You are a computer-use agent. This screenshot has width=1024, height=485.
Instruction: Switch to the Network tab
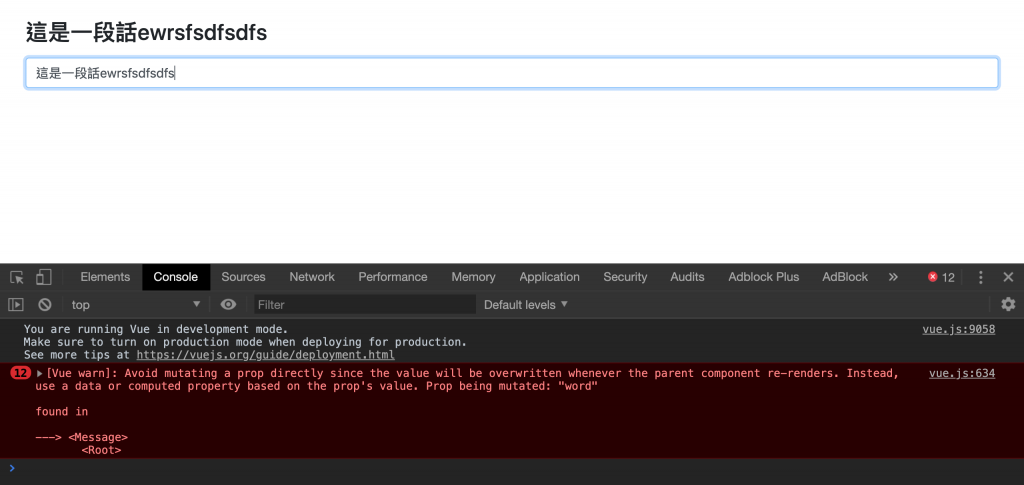coord(312,277)
